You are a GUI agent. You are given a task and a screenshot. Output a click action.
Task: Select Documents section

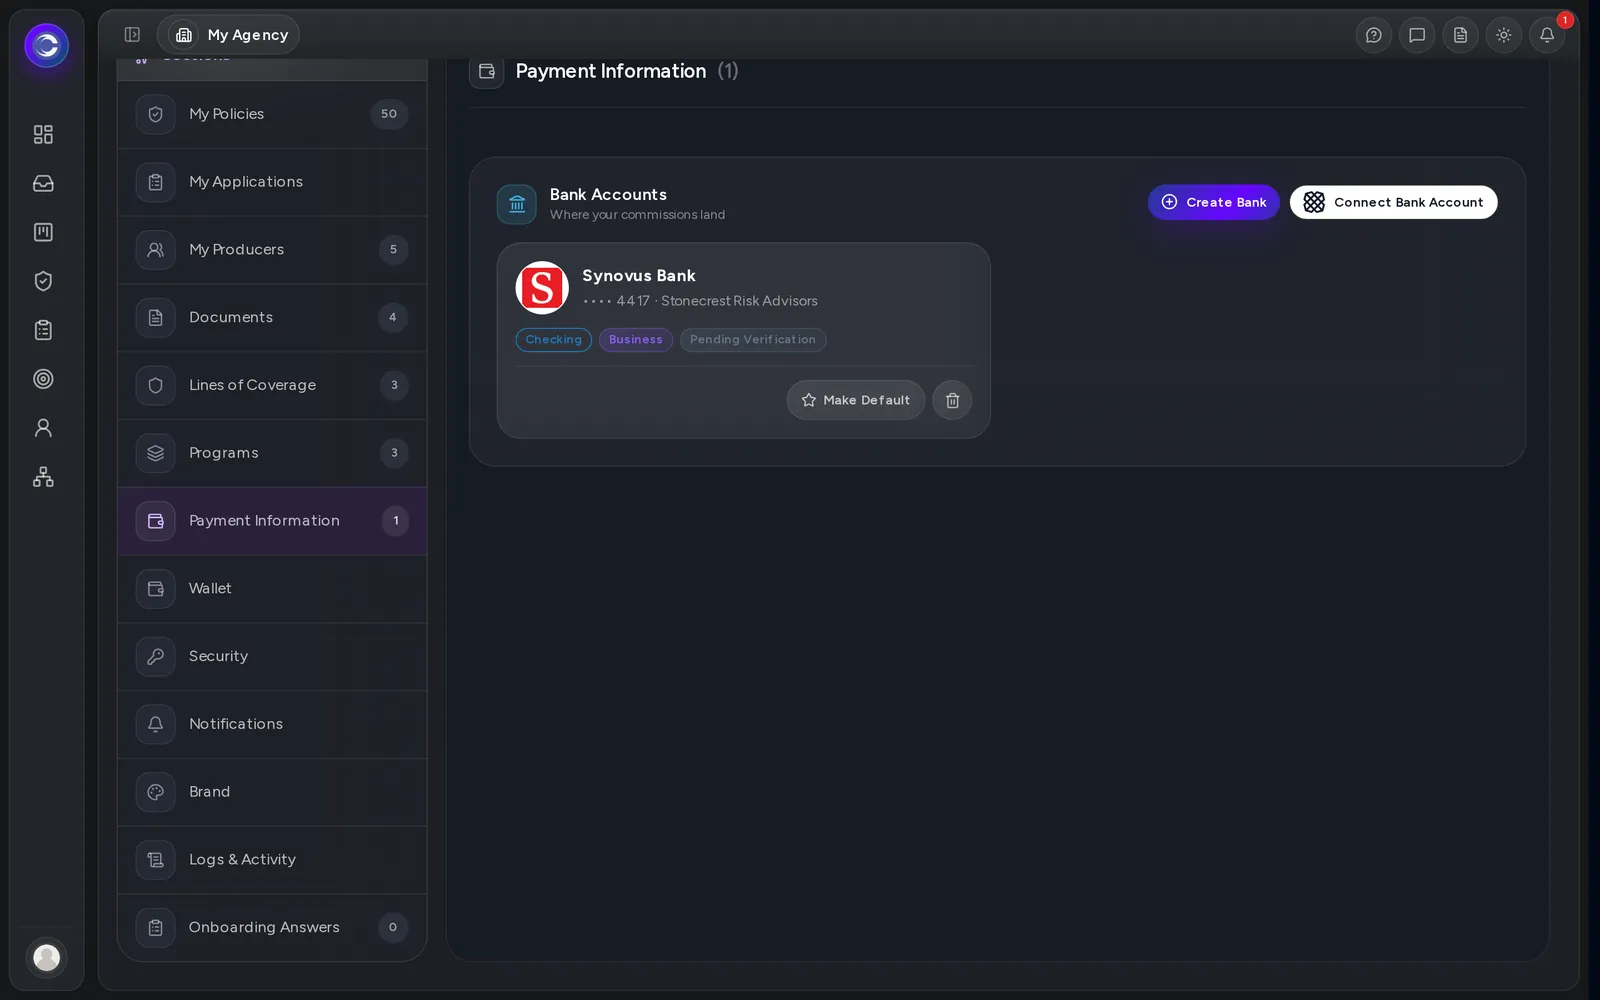[x=272, y=317]
